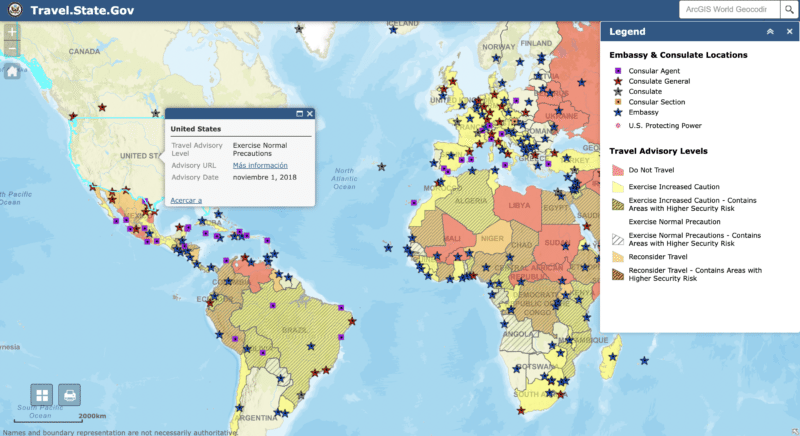The width and height of the screenshot is (800, 436).
Task: Zoom out of the map
Action: pos(11,49)
